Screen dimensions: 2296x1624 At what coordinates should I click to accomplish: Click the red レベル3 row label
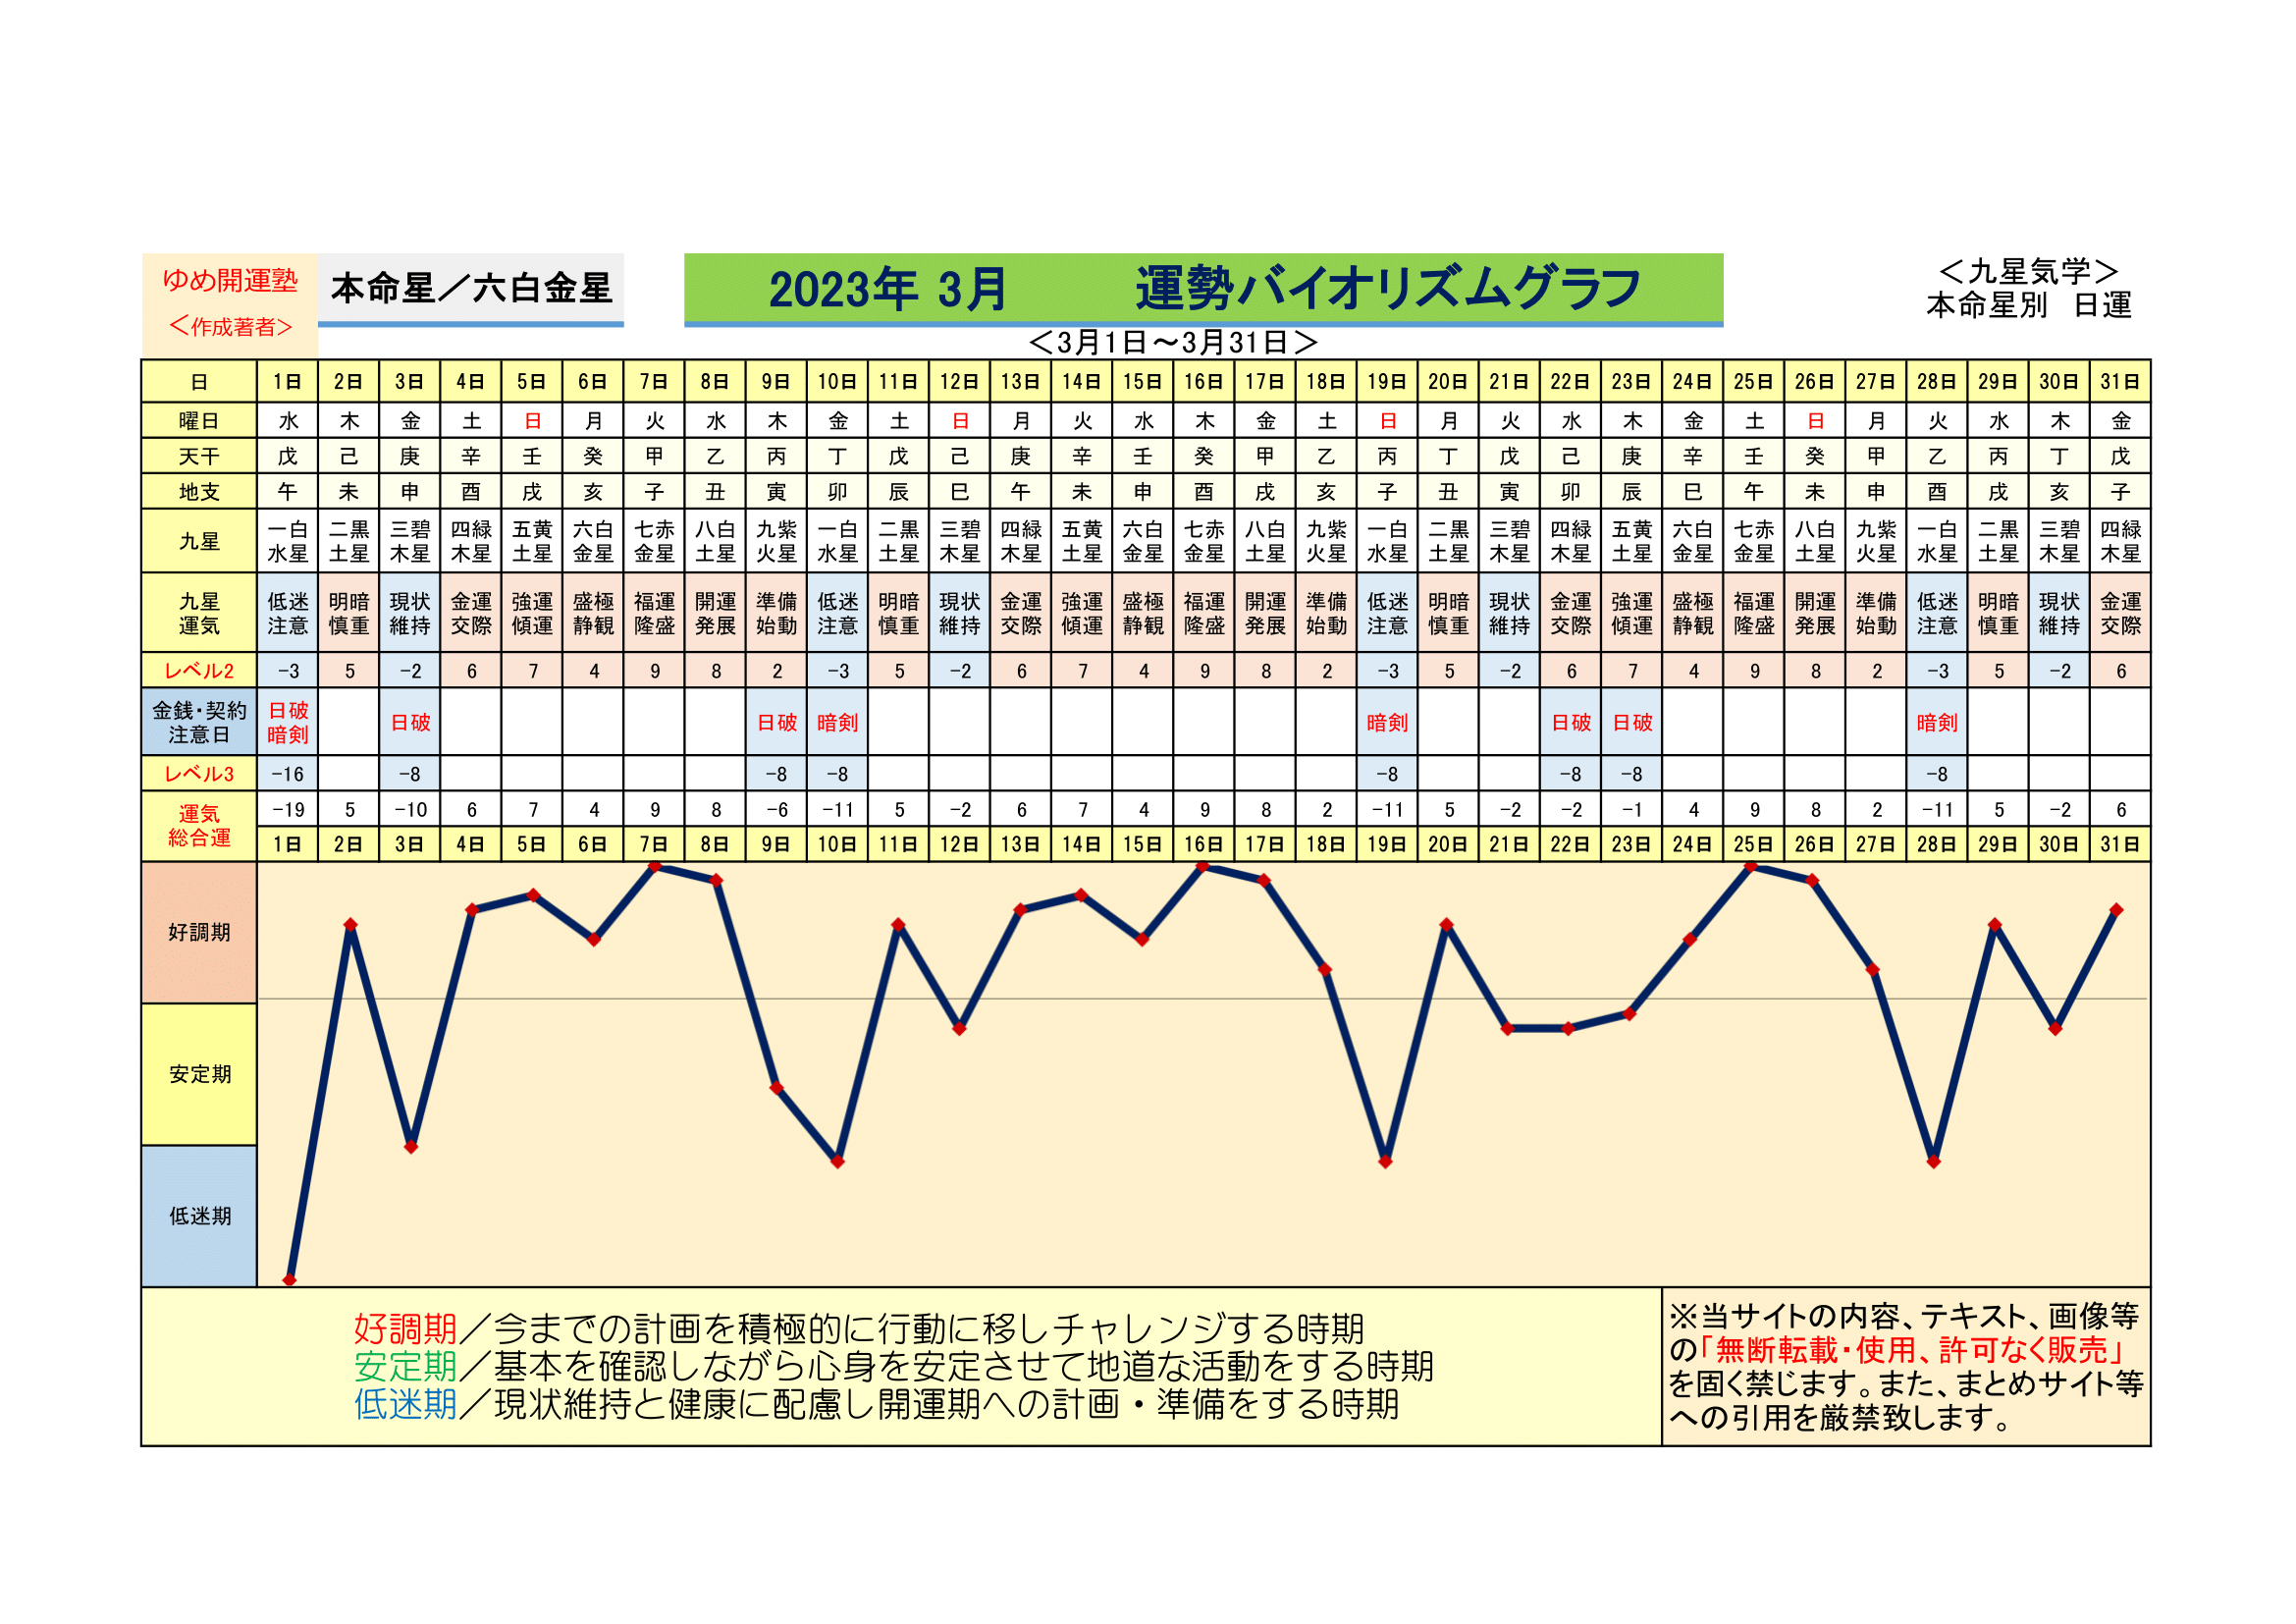click(x=199, y=774)
